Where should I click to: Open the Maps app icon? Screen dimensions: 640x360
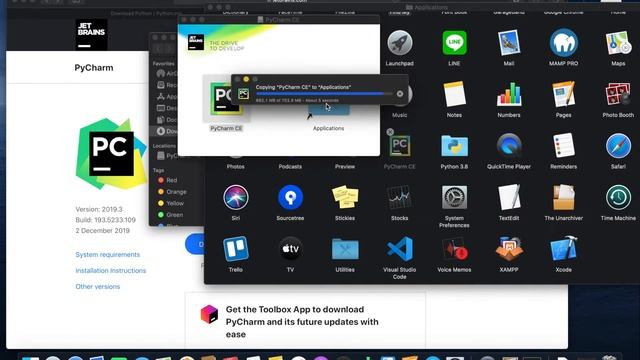pos(618,43)
